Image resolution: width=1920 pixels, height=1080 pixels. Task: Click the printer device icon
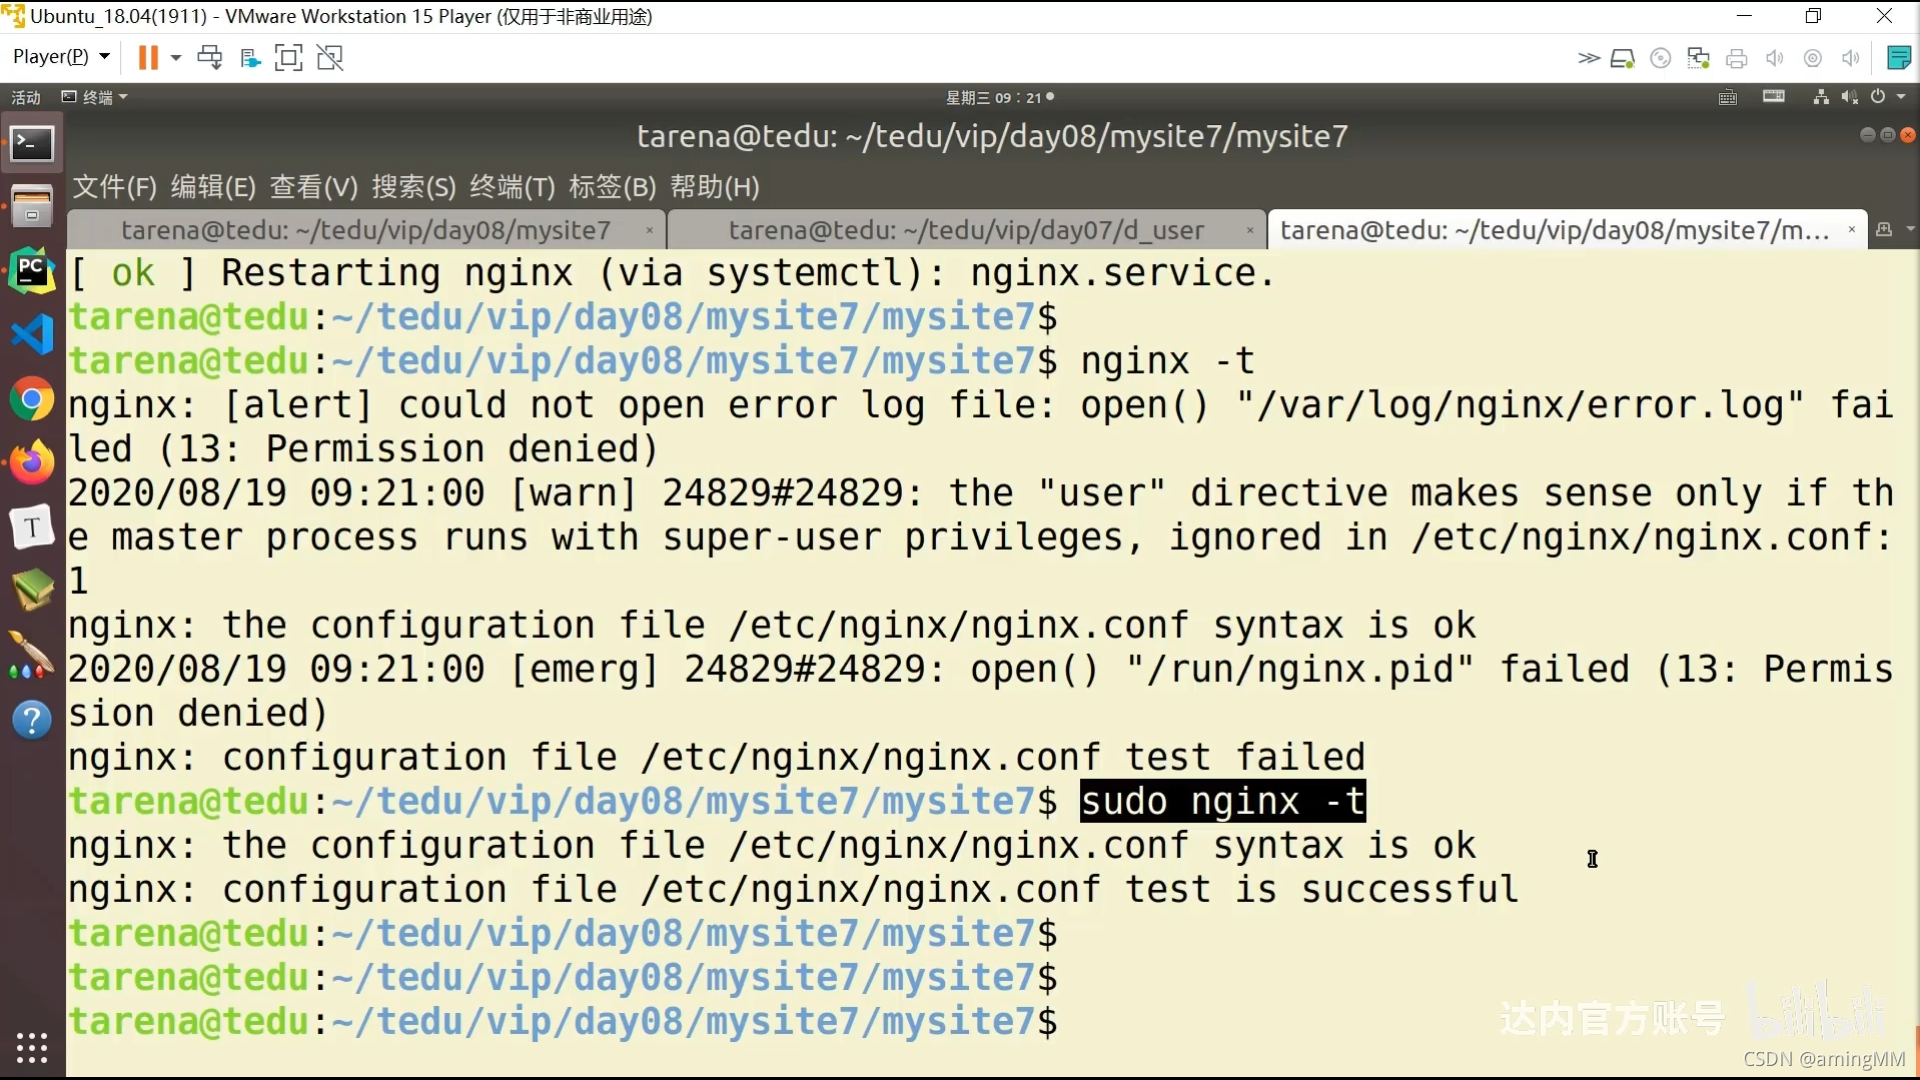coord(1737,58)
